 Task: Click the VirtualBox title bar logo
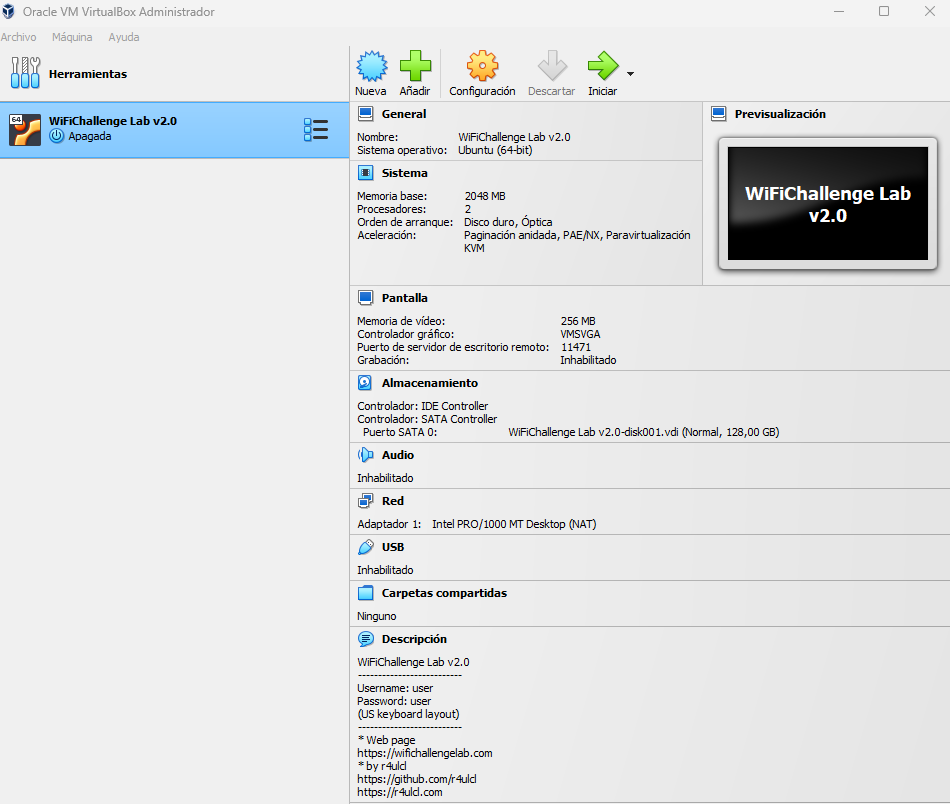pos(8,12)
